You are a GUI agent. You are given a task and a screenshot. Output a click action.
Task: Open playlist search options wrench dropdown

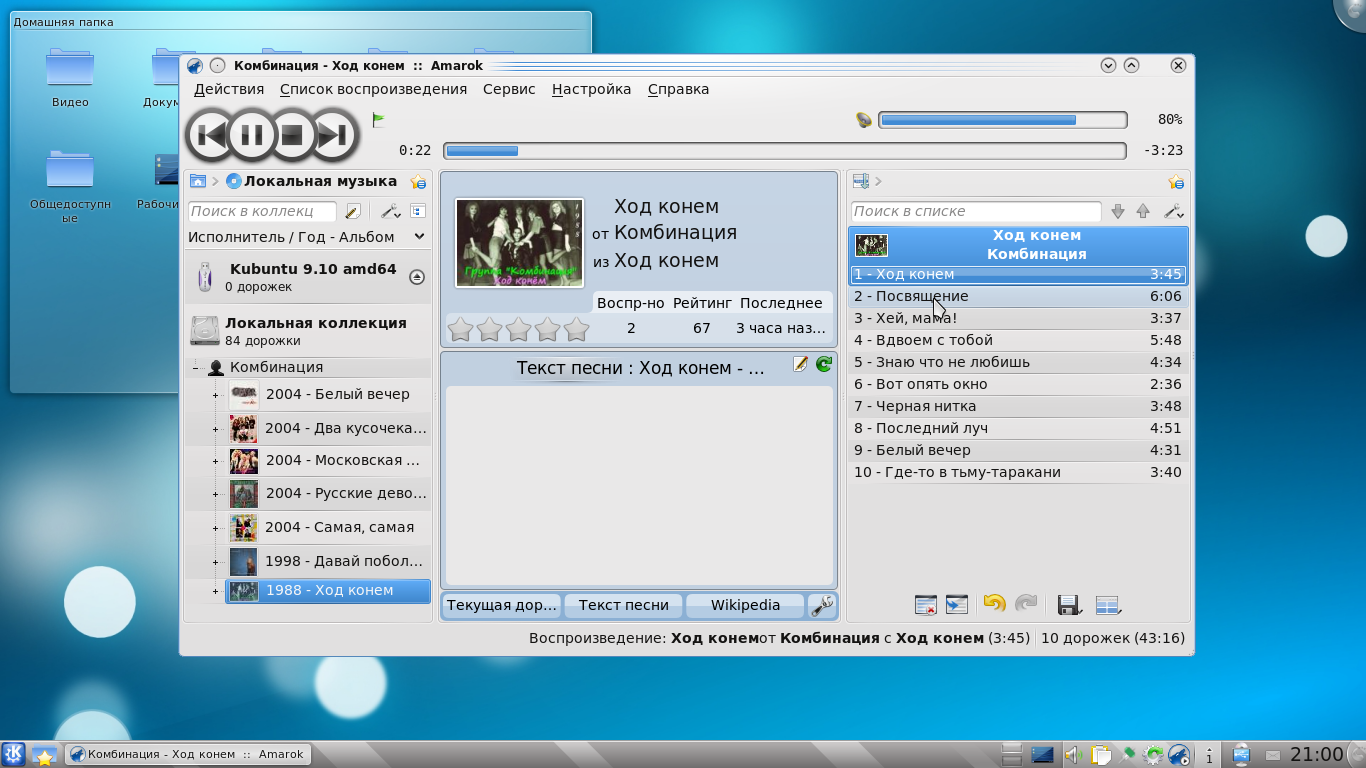click(x=1174, y=211)
